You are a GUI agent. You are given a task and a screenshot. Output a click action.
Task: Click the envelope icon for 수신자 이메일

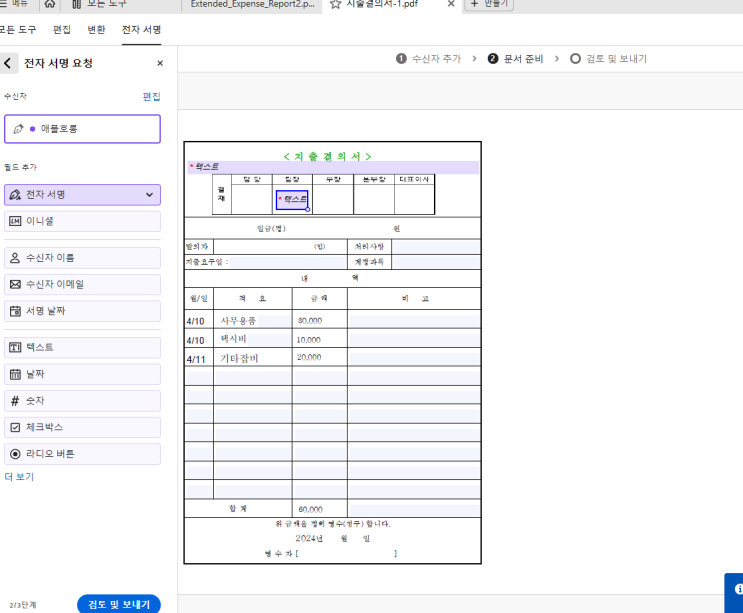(15, 284)
